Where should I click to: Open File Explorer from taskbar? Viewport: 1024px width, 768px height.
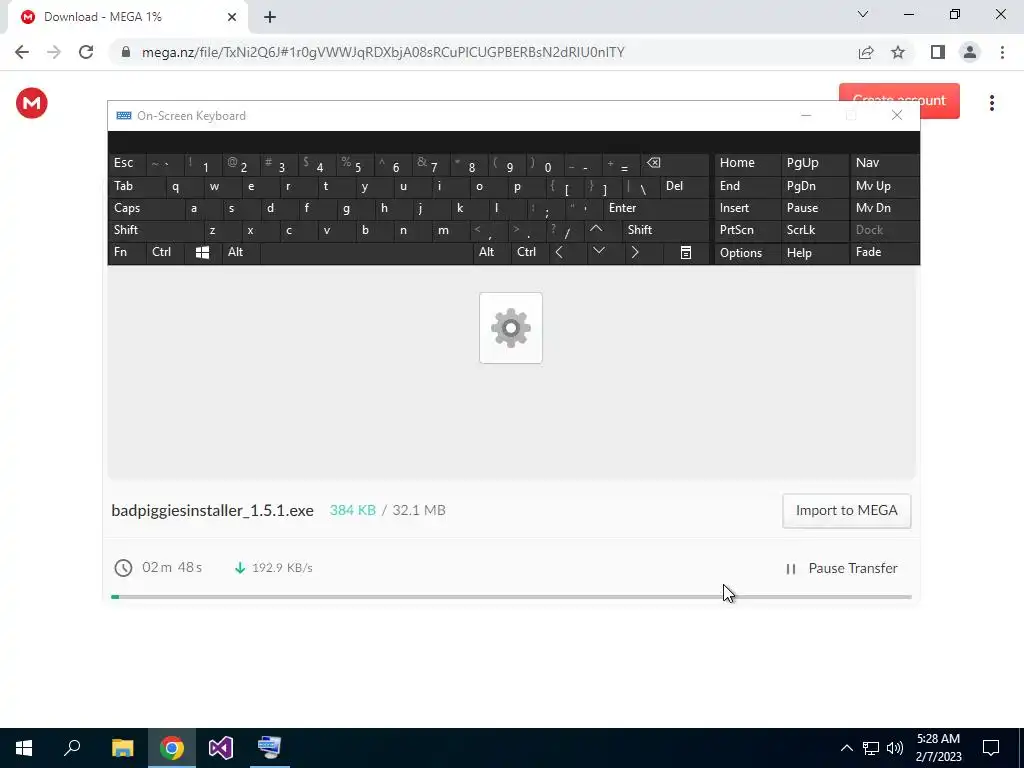click(122, 748)
